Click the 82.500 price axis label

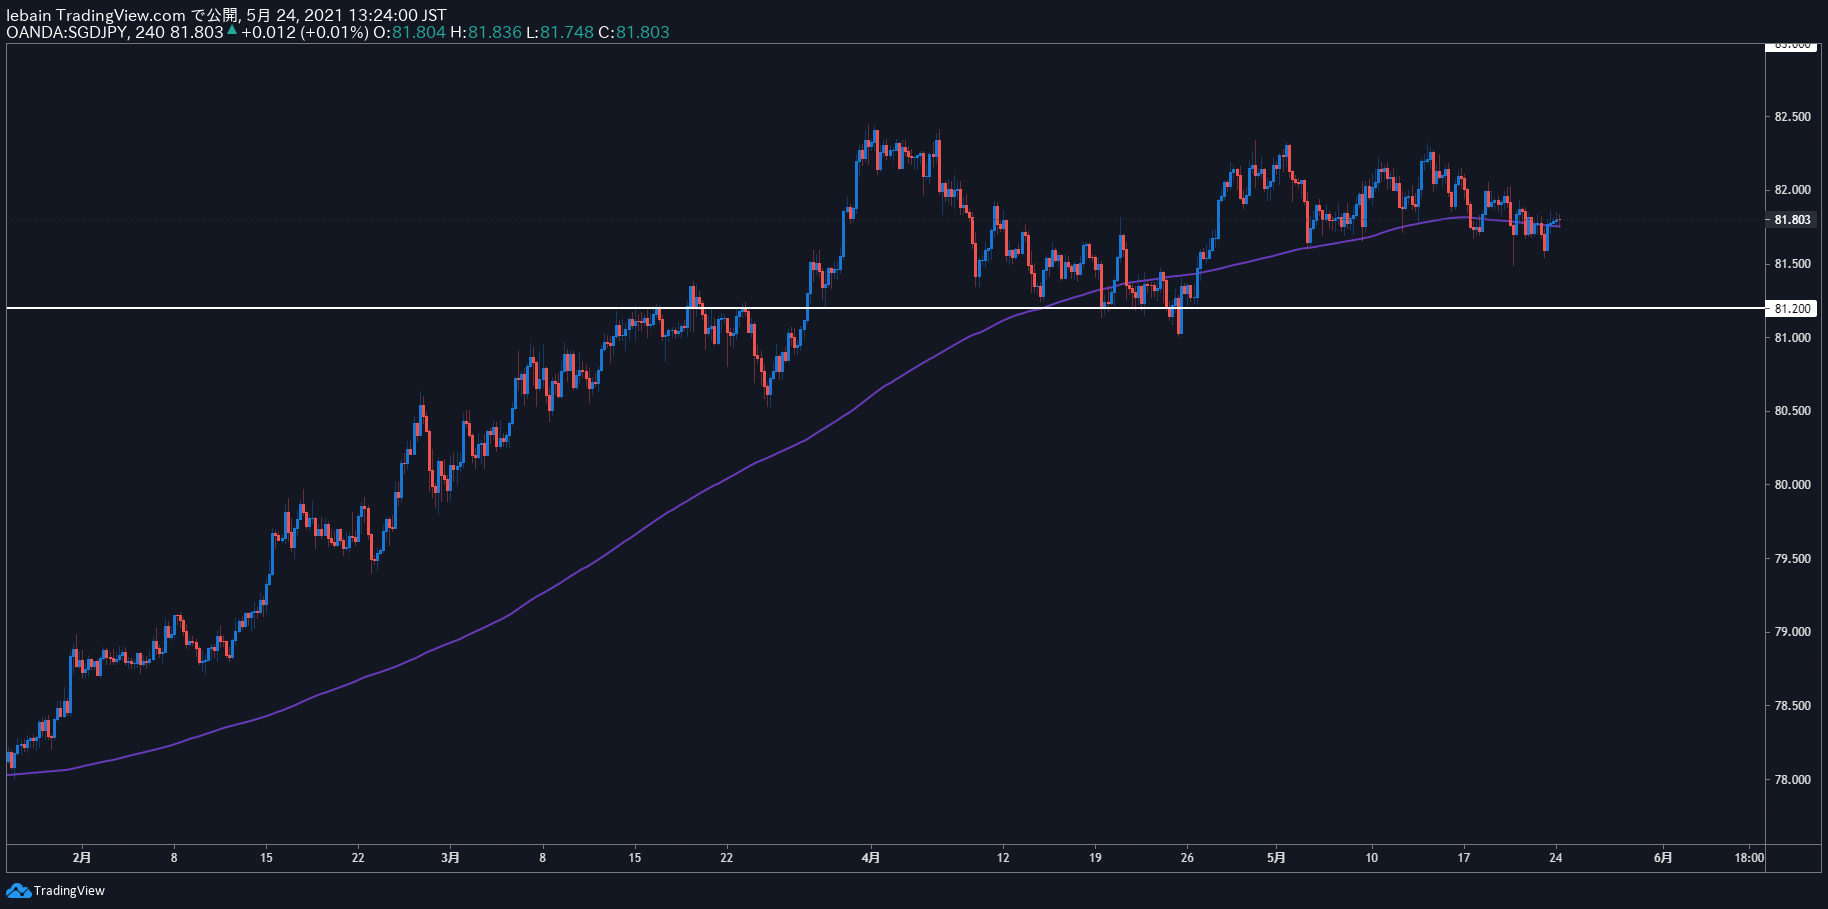click(x=1792, y=117)
